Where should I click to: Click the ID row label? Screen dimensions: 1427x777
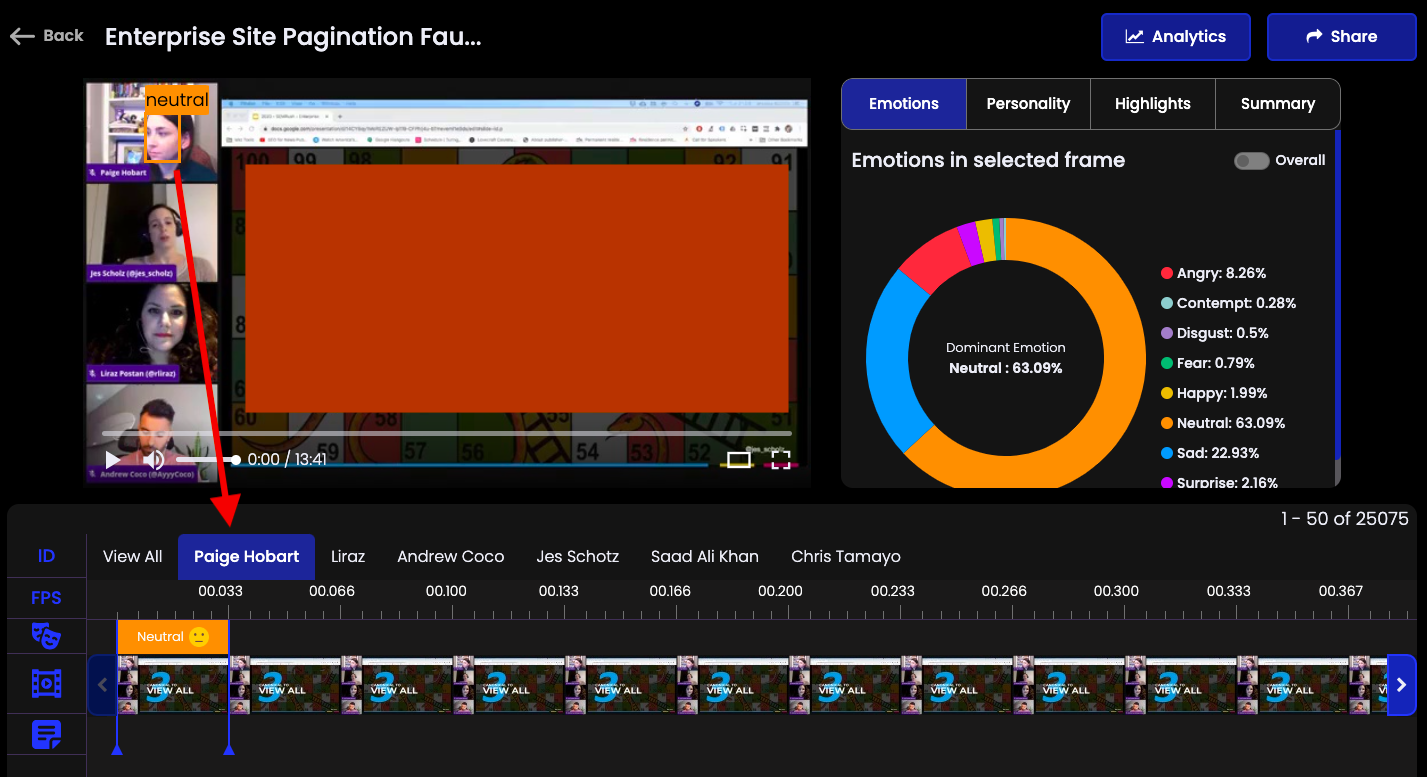coord(46,557)
